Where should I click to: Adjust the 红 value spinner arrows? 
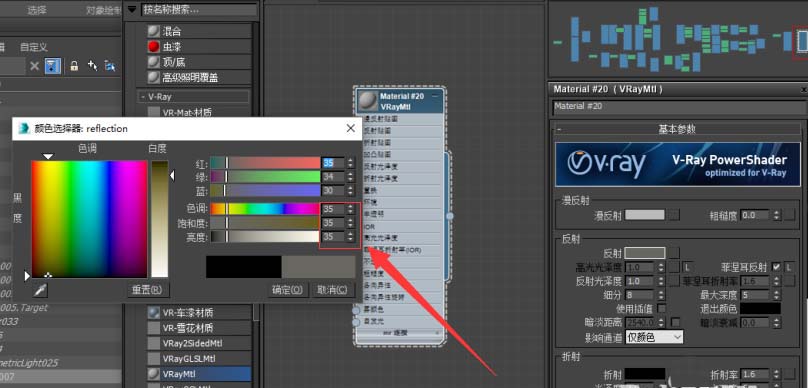click(350, 163)
